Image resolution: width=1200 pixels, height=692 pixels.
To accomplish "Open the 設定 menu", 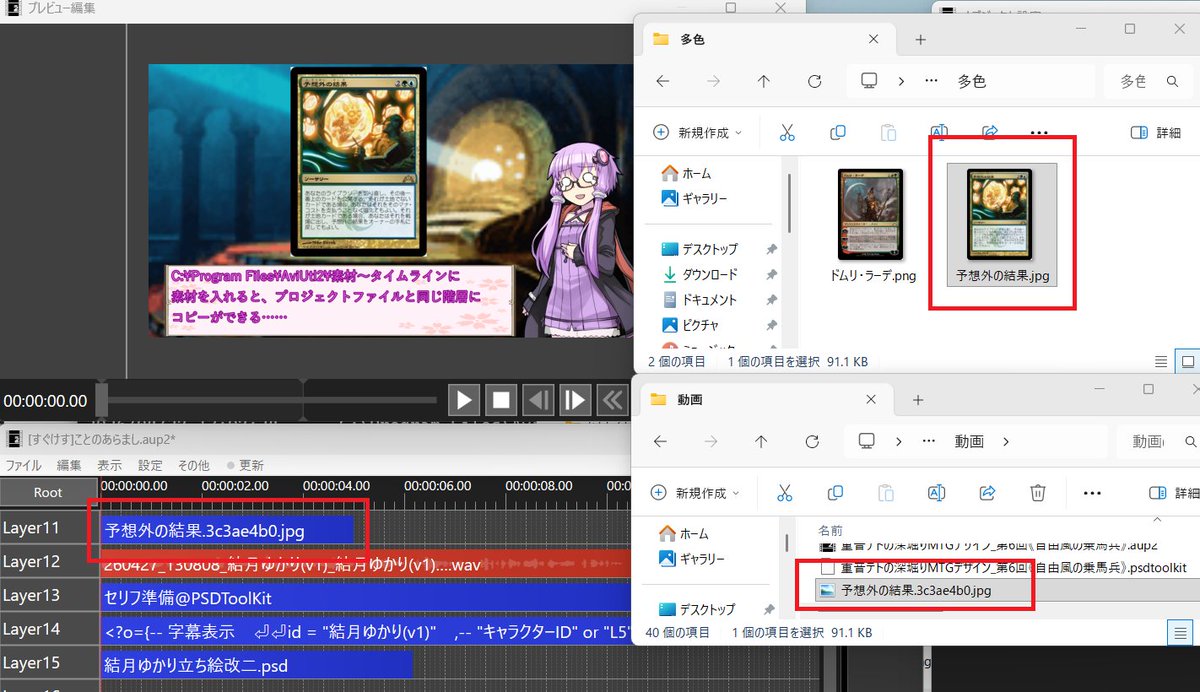I will click(150, 465).
